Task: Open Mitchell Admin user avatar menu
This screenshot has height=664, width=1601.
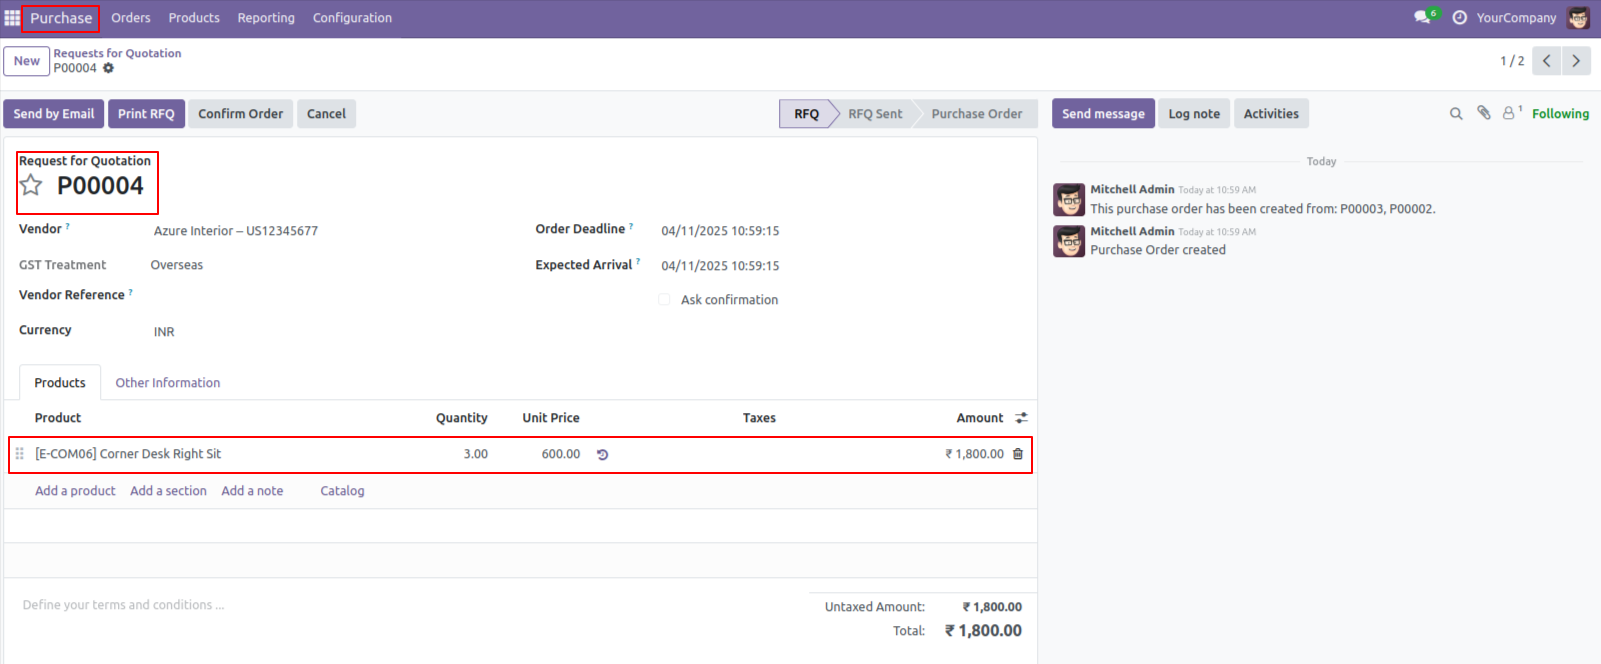Action: click(1578, 18)
